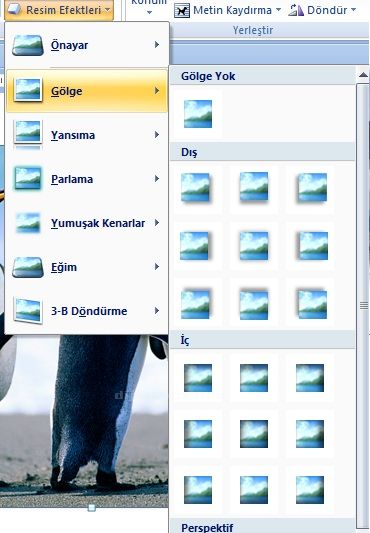Screen dimensions: 370x533
Task: Click the Döndür rotate icon
Action: 296,11
